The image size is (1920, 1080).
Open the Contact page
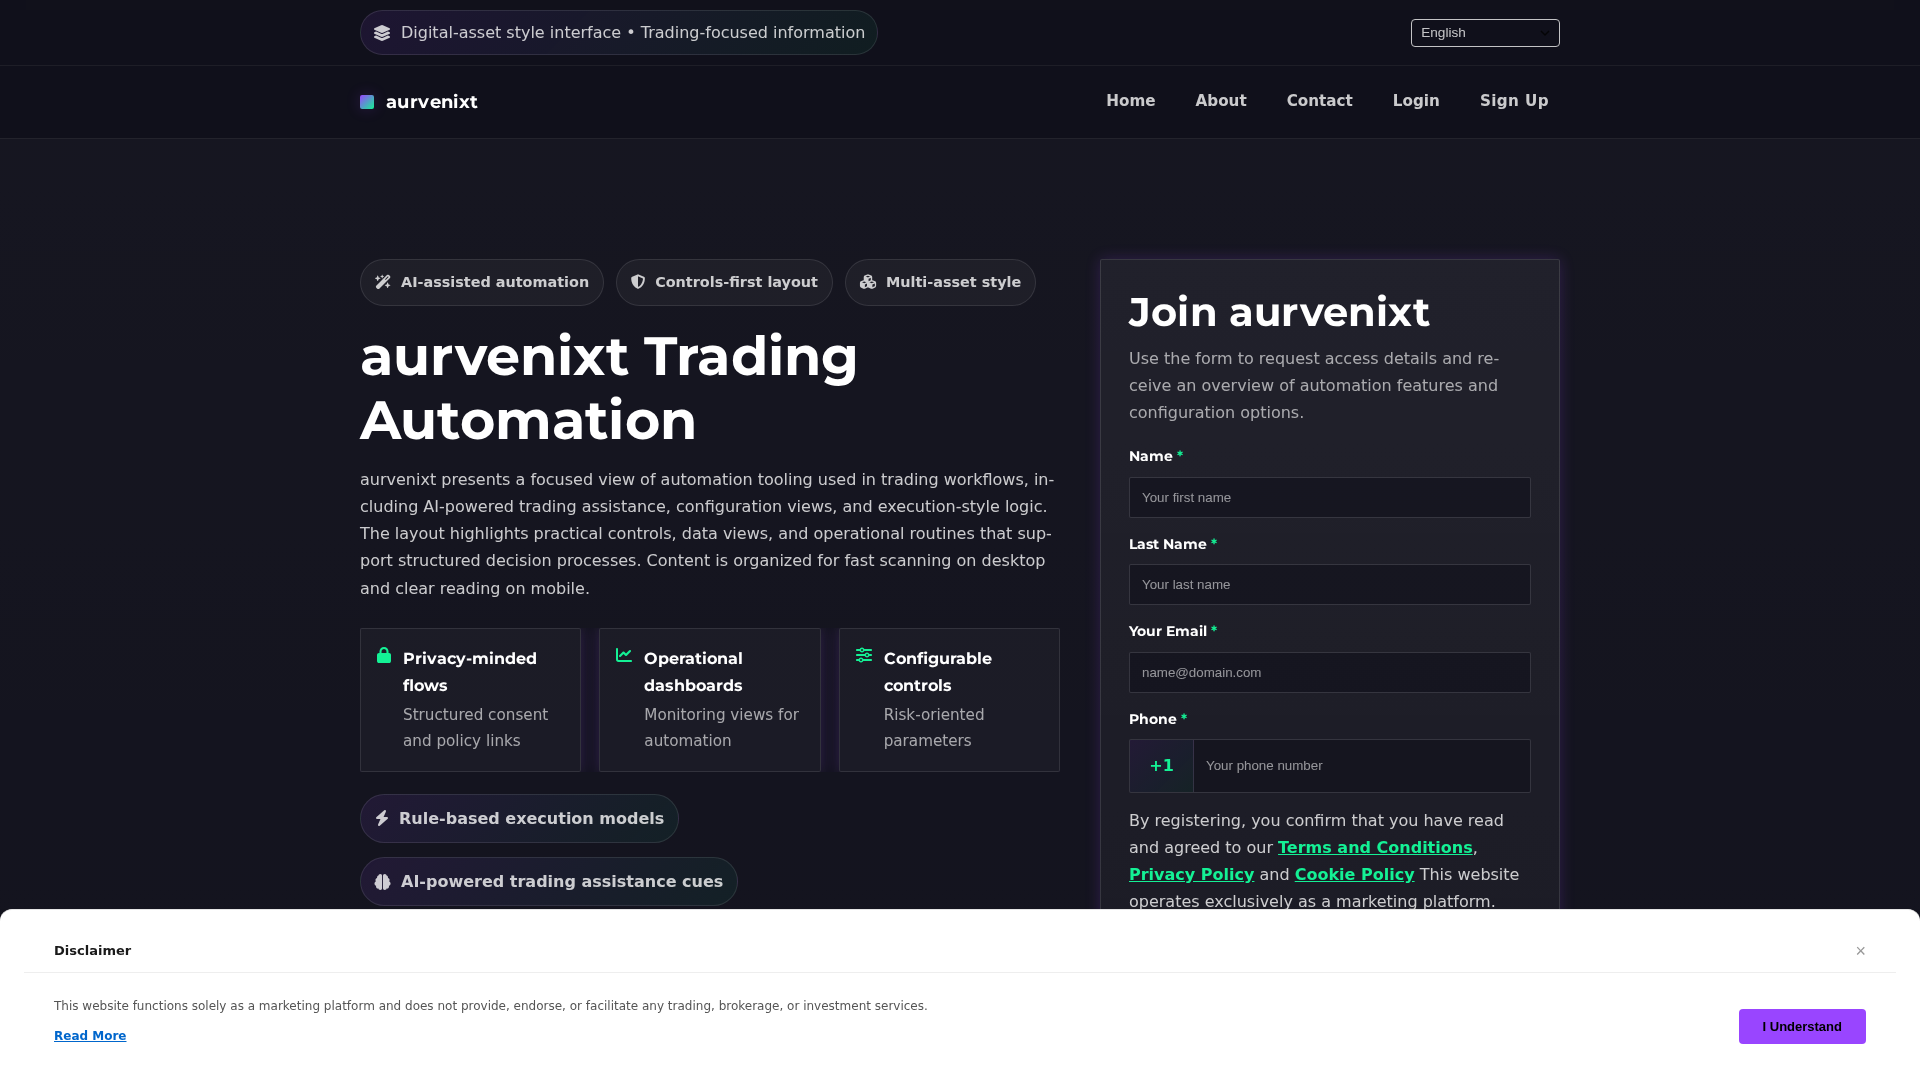[1319, 101]
